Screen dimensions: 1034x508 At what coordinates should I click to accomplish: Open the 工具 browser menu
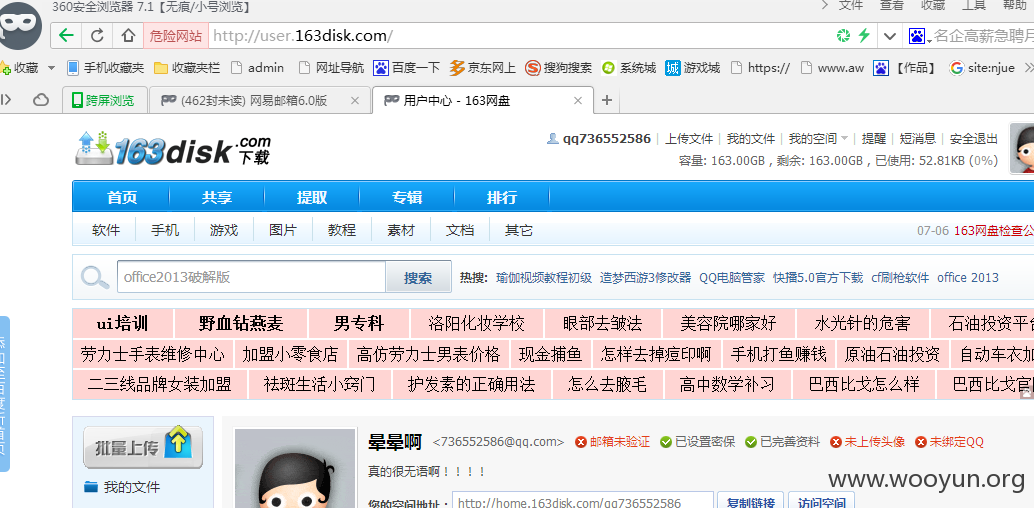click(973, 5)
